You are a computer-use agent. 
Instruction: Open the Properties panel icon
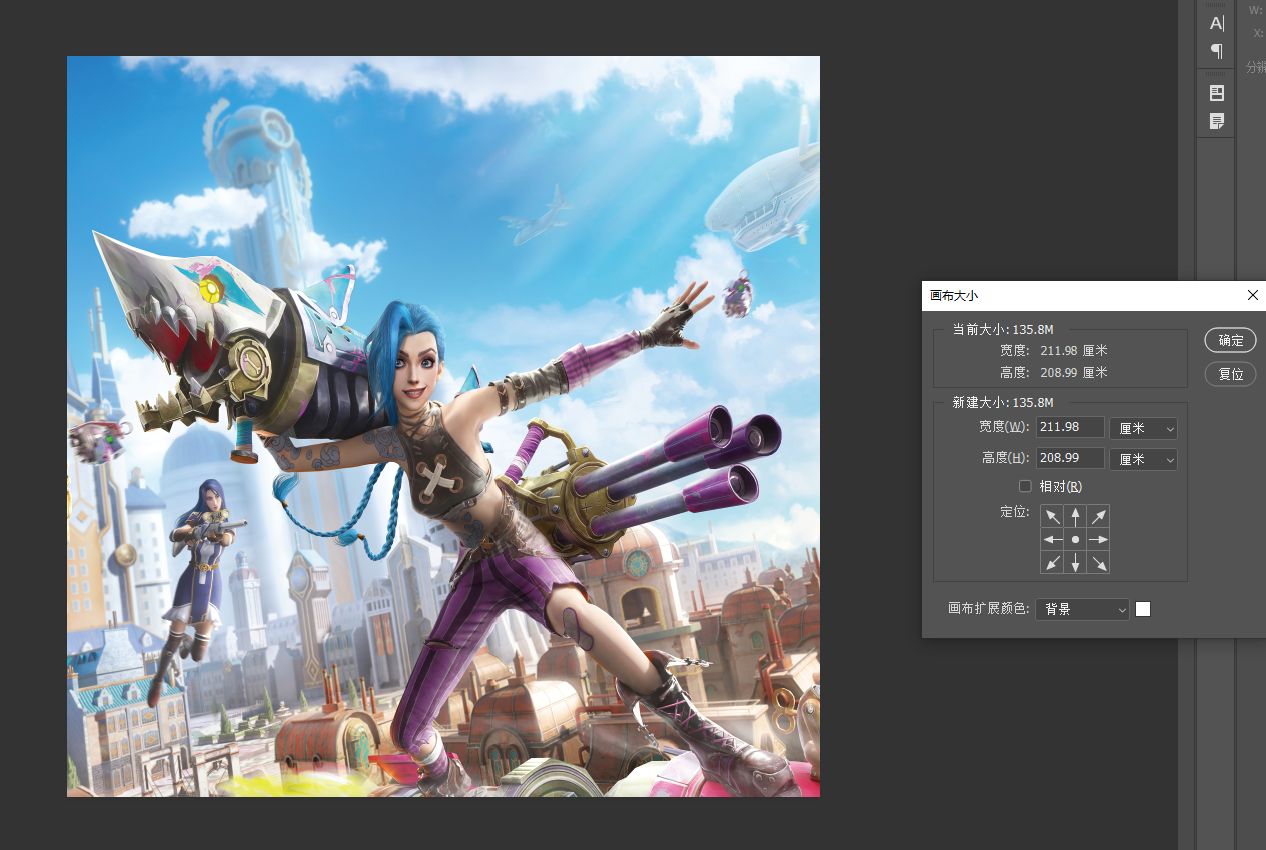(1216, 93)
